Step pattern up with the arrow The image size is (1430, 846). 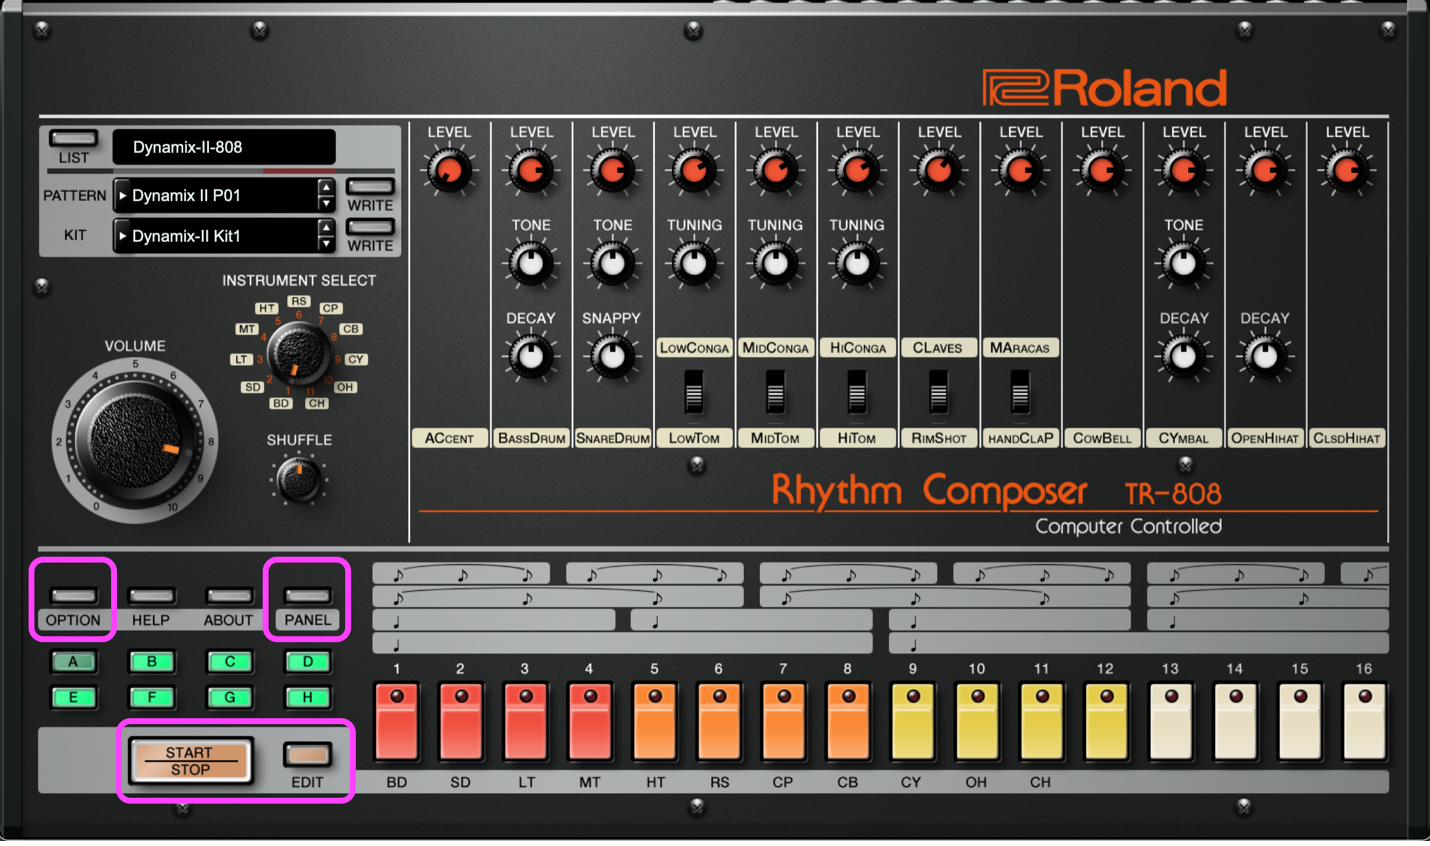[327, 187]
